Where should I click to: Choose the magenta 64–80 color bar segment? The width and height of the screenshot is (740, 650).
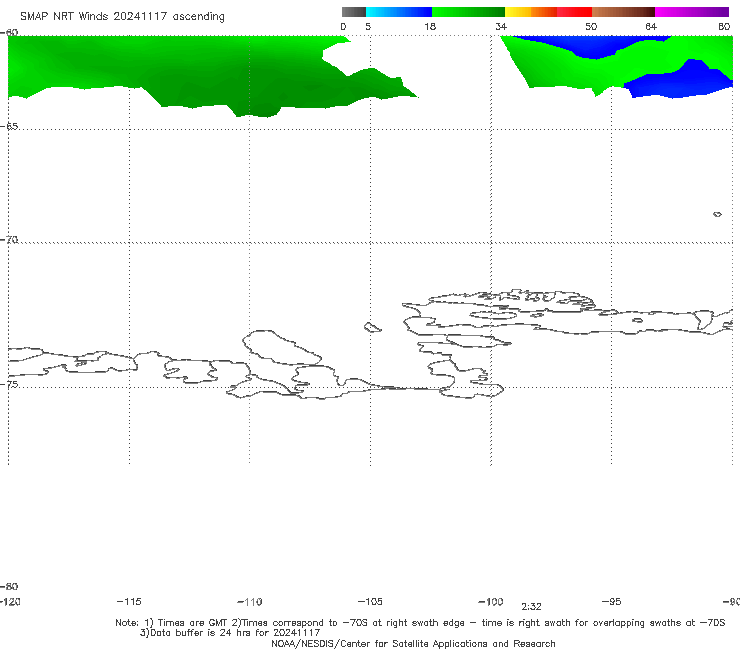click(x=692, y=12)
